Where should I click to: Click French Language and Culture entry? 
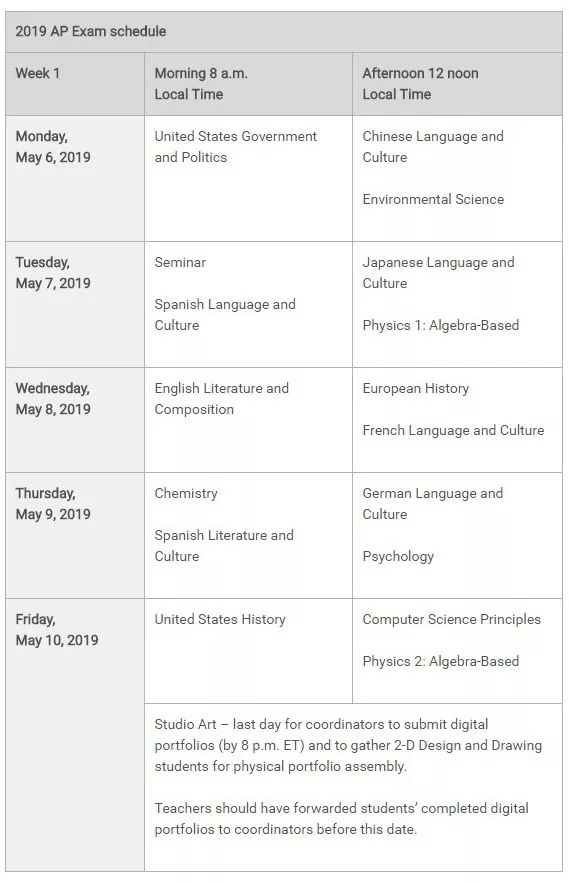click(454, 431)
